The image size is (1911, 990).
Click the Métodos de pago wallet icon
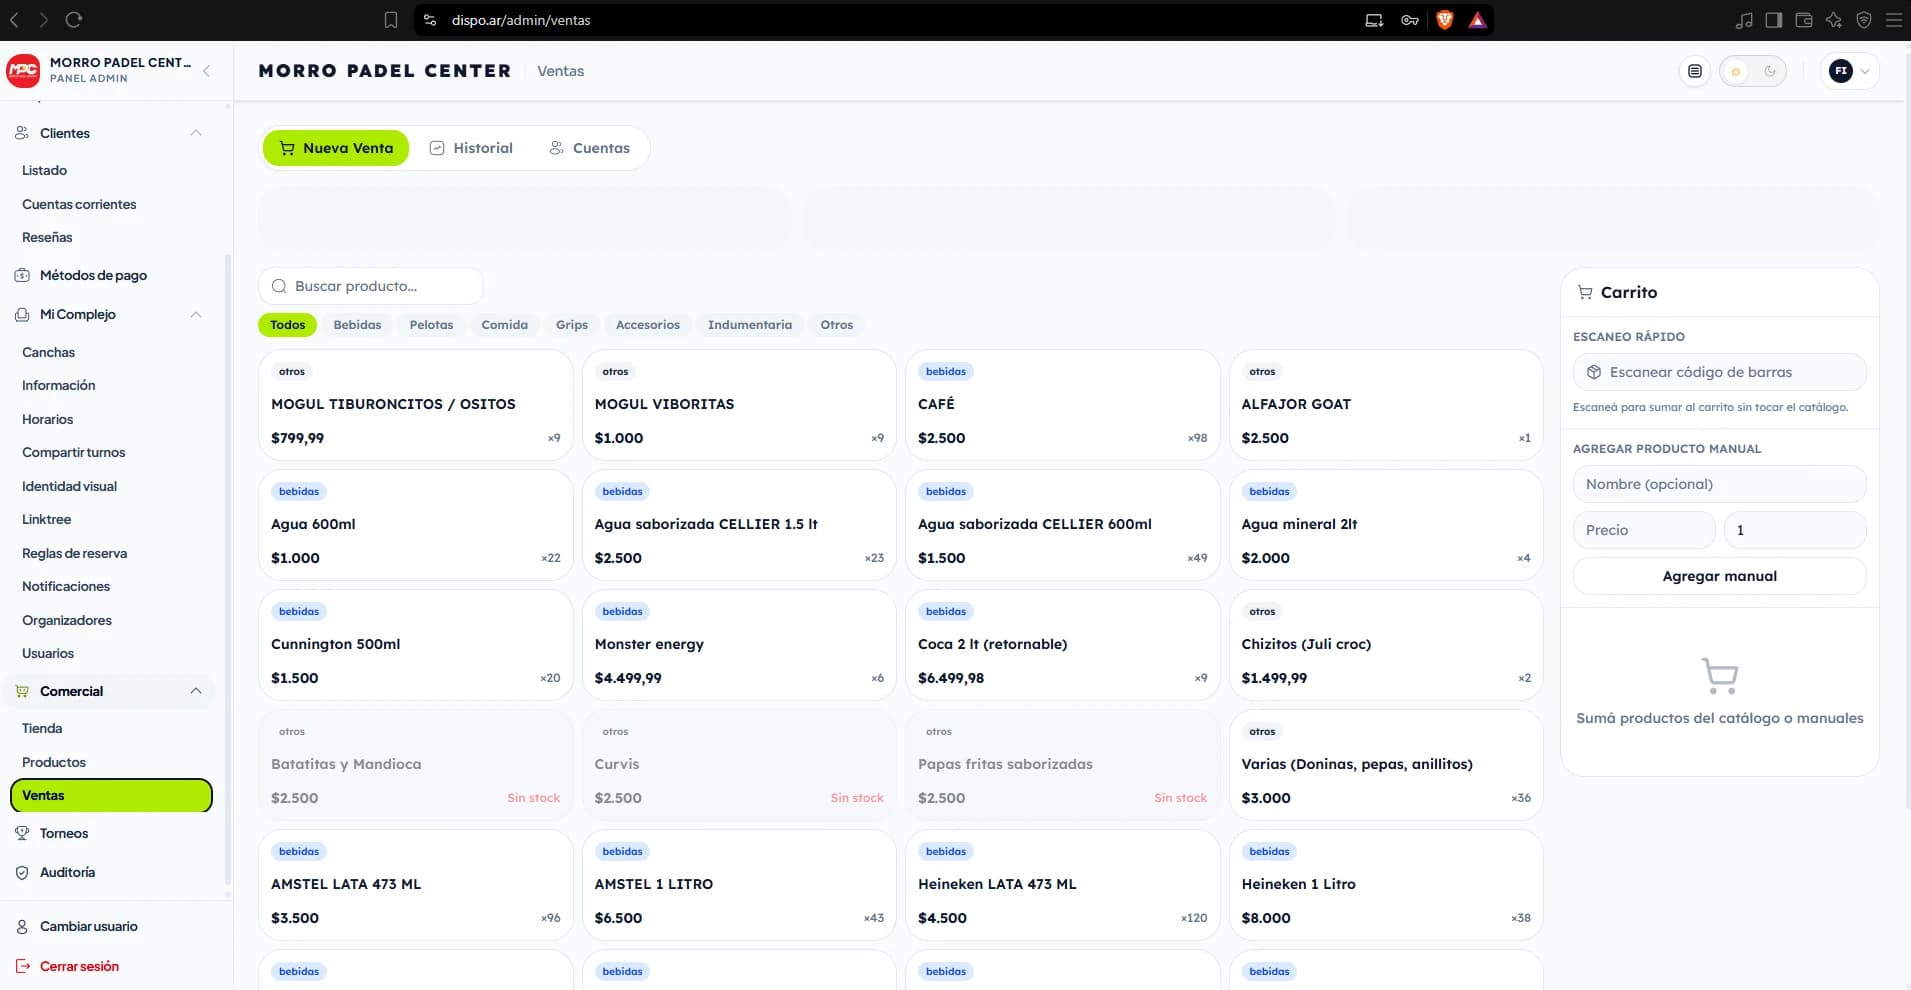pos(22,275)
